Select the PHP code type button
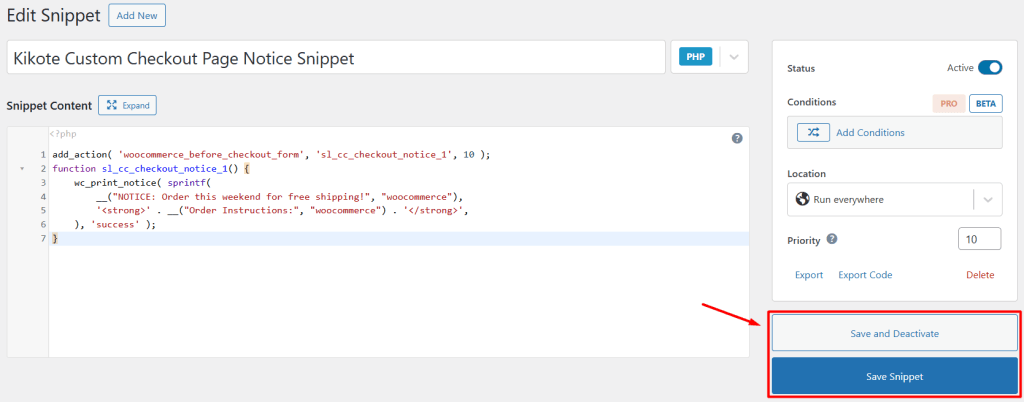This screenshot has width=1024, height=402. coord(695,57)
